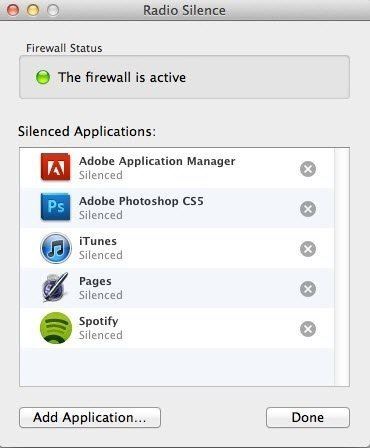Close Radio Silence with the red button
The height and width of the screenshot is (448, 370).
13,10
